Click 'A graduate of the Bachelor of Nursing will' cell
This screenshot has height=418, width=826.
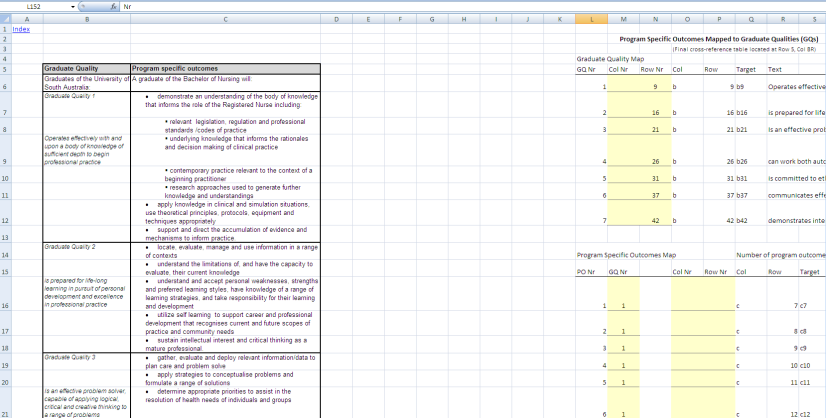[x=225, y=83]
